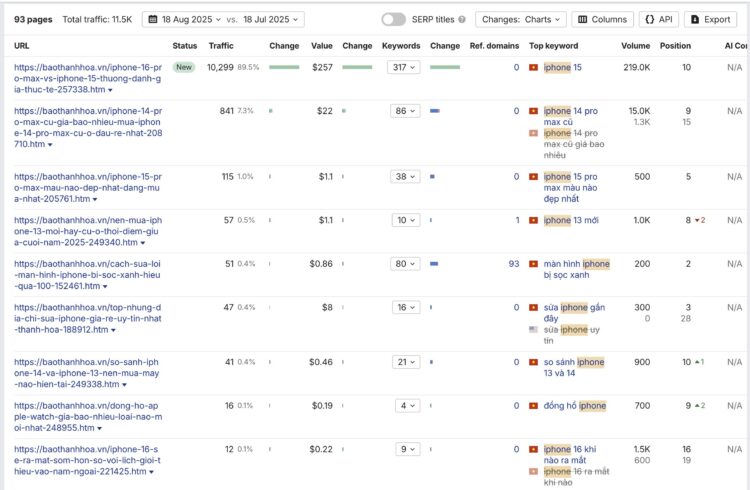Screen dimensions: 750x490
Task: Sort by the Keywords column header
Action: pos(401,46)
